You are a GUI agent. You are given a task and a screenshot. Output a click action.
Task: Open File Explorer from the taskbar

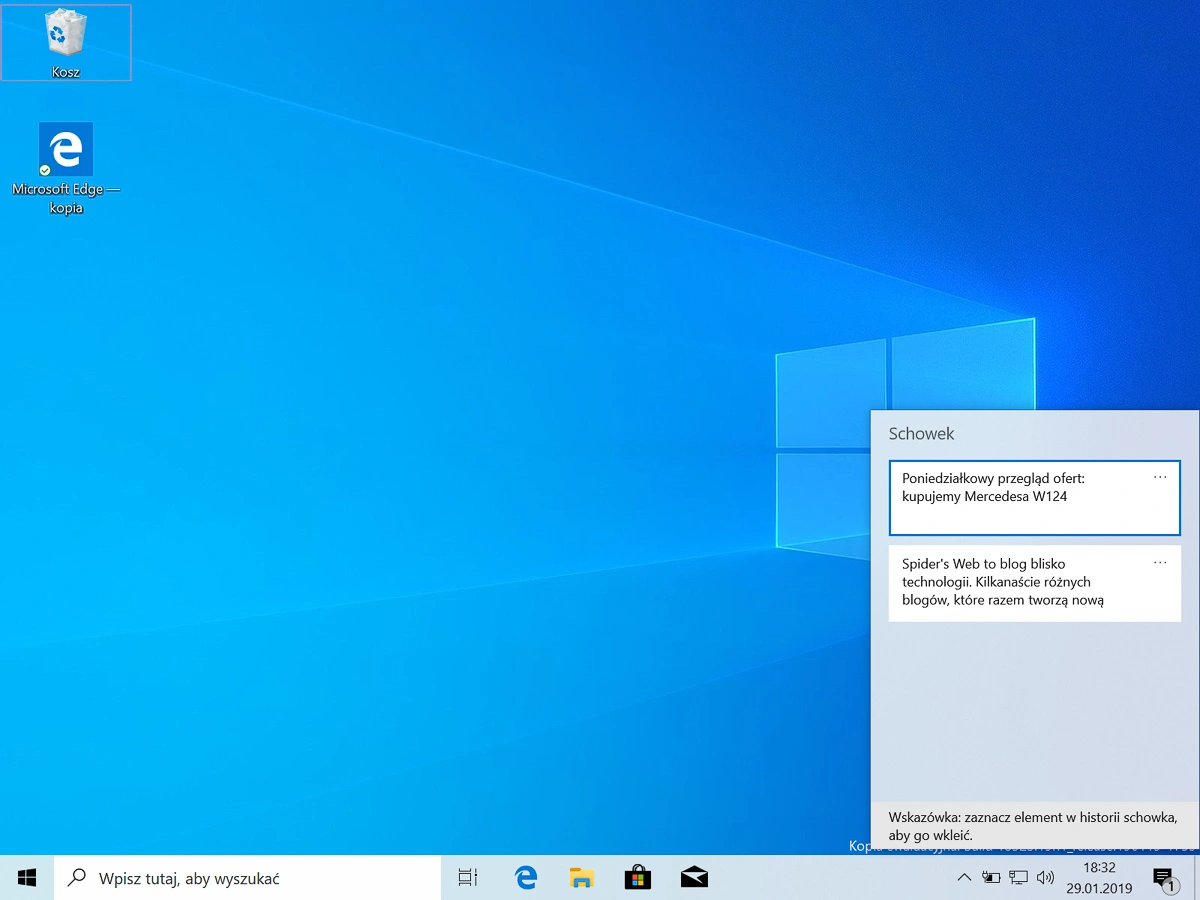tap(582, 878)
